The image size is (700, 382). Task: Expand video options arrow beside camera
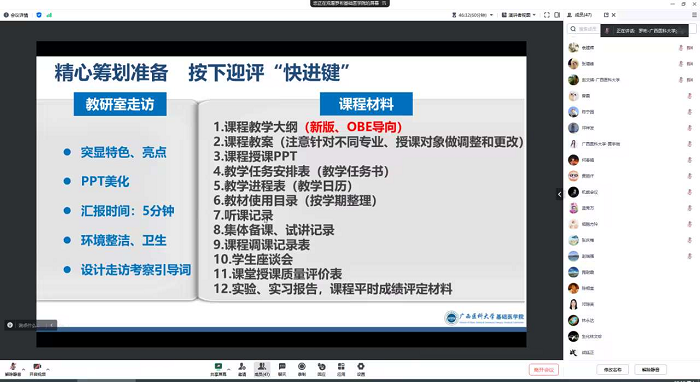[48, 369]
